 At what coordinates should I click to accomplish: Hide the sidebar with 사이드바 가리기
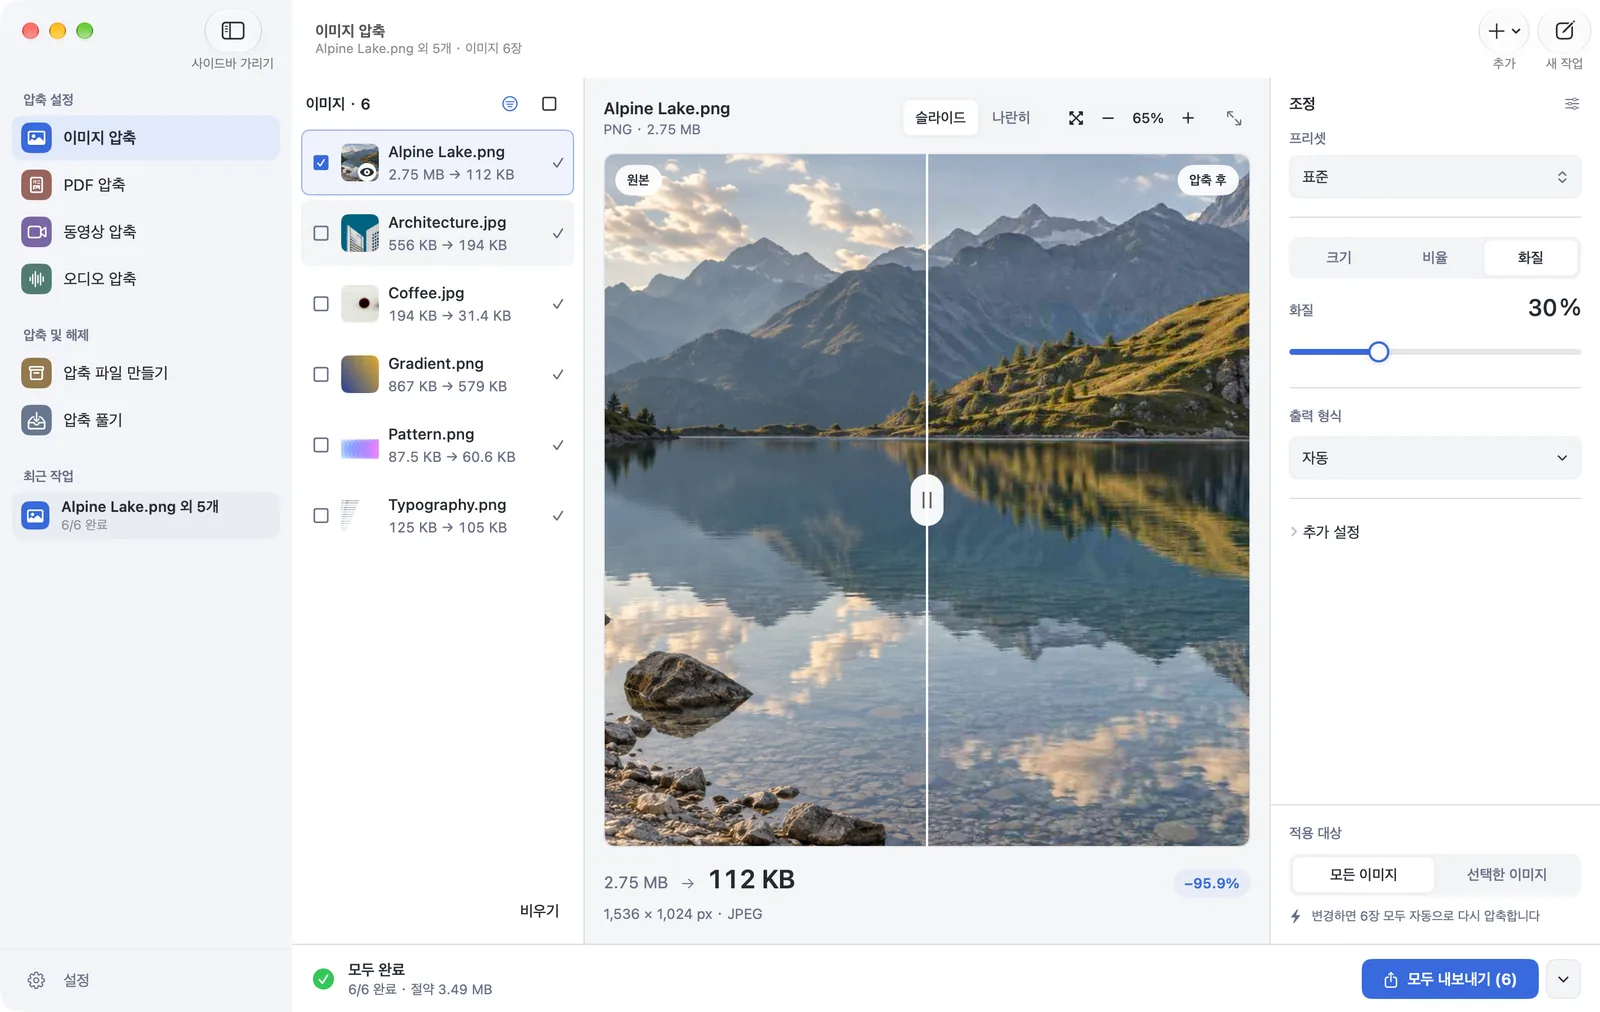232,31
